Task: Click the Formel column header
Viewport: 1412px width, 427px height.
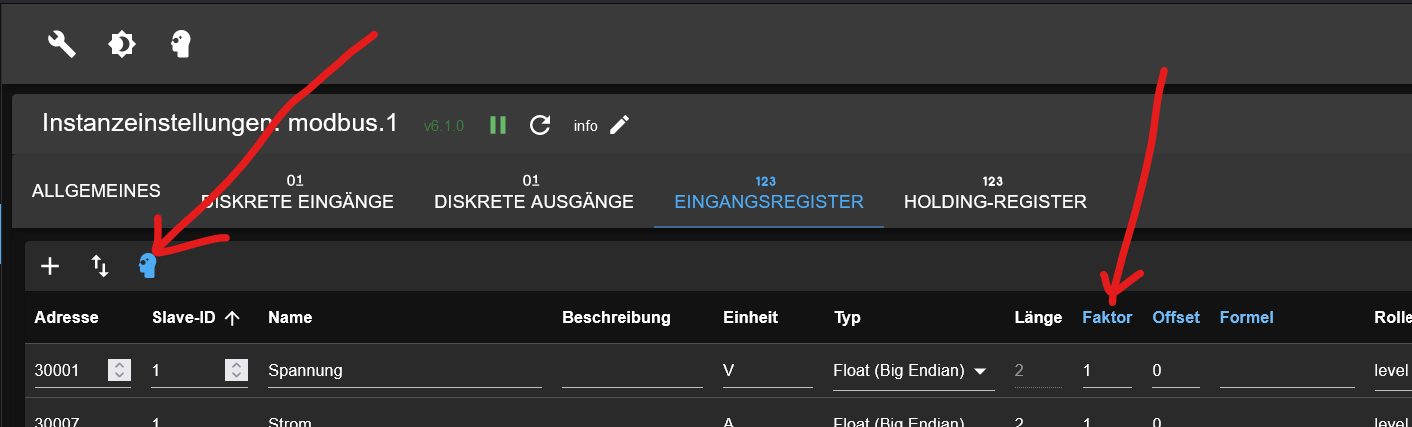Action: pos(1246,318)
